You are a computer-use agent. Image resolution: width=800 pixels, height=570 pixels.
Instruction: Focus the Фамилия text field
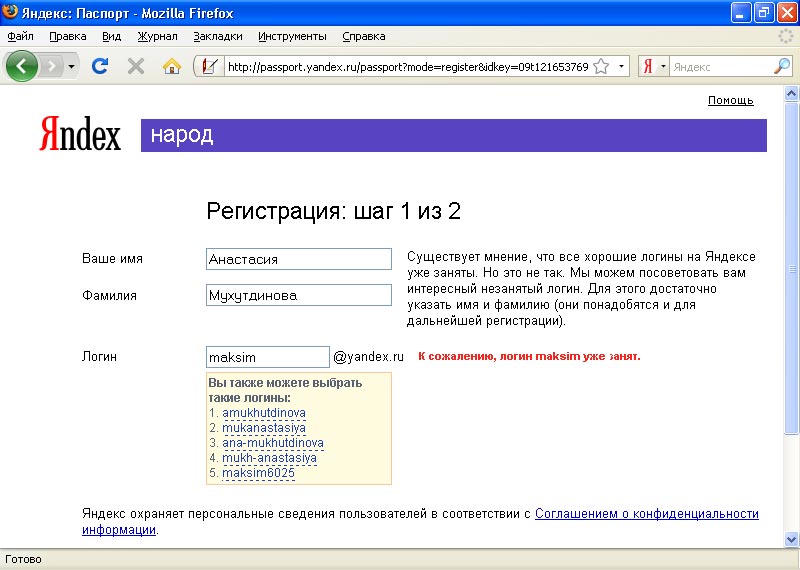click(x=298, y=296)
